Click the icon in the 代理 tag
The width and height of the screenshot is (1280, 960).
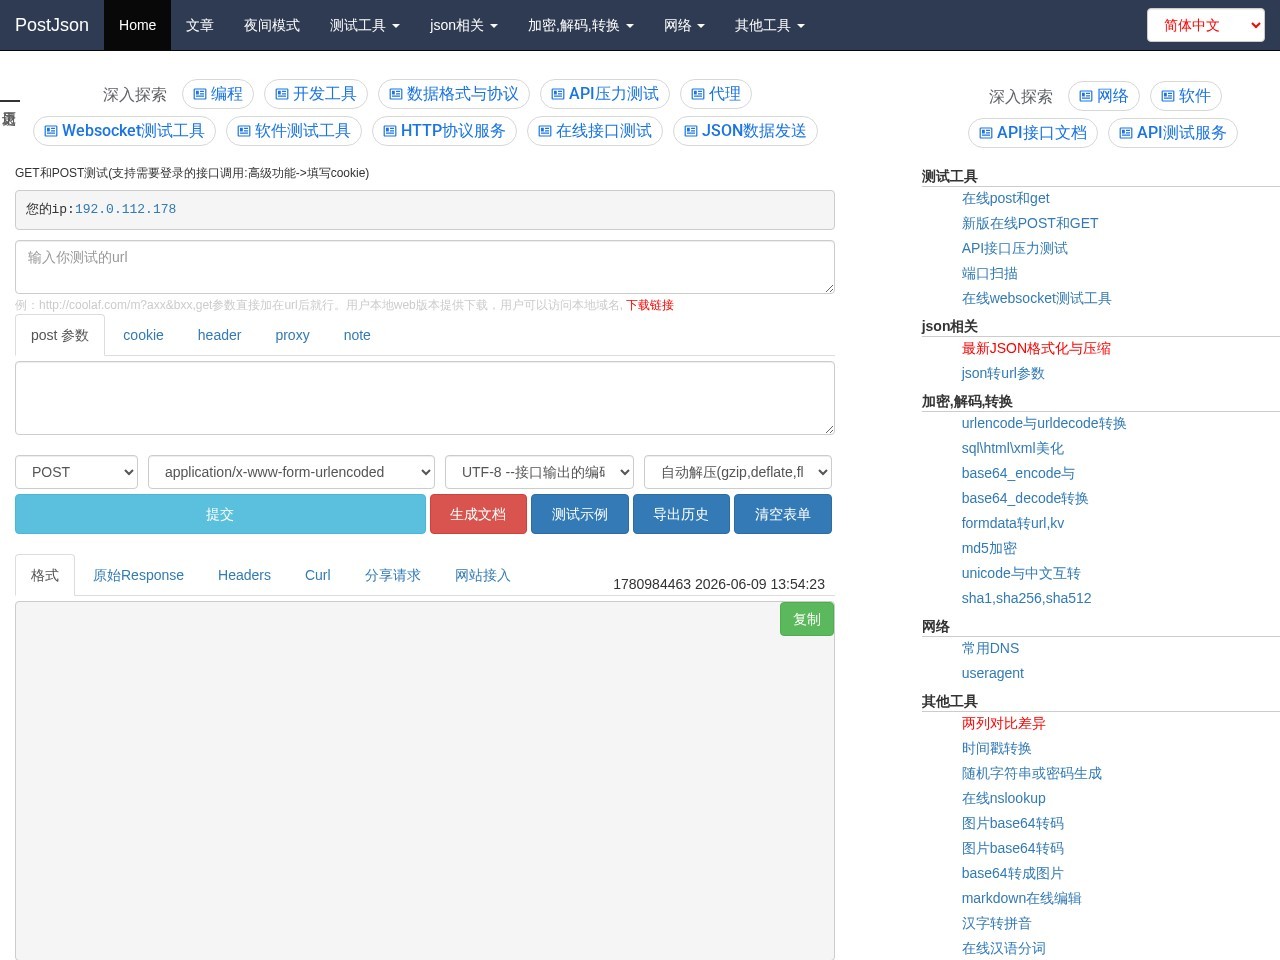(698, 94)
